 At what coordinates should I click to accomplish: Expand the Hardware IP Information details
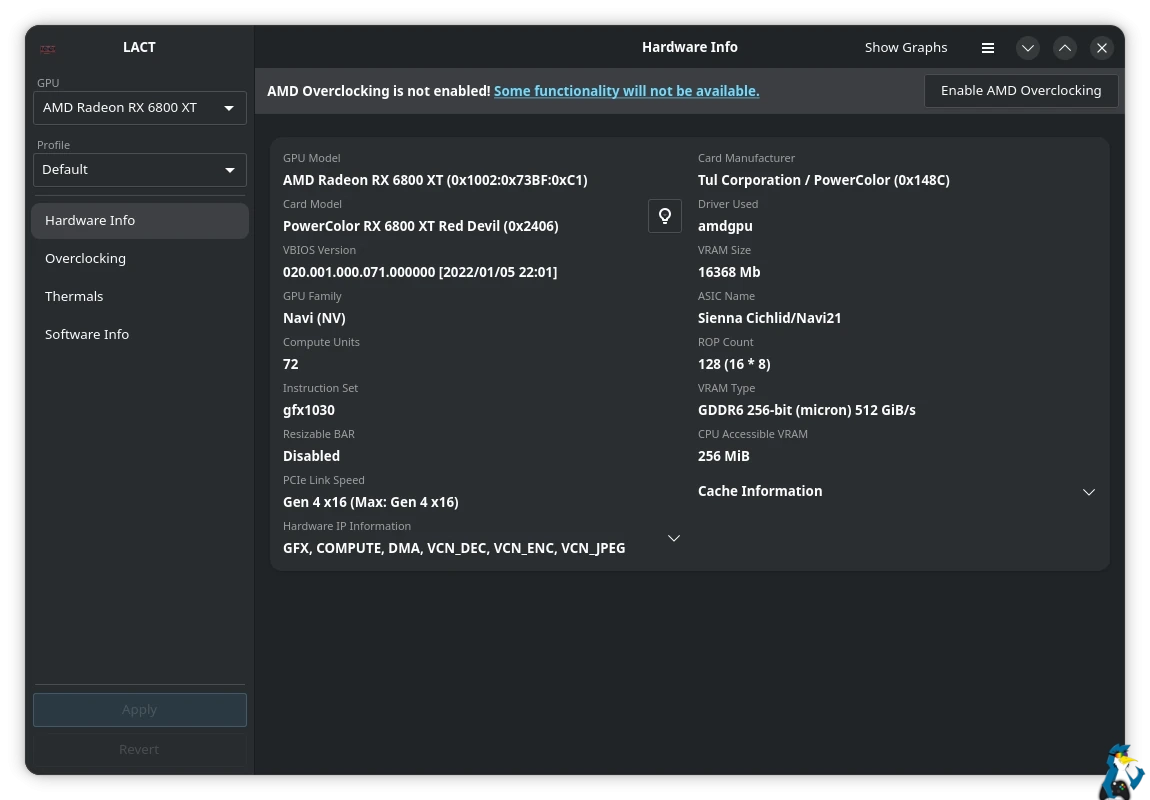(x=674, y=538)
